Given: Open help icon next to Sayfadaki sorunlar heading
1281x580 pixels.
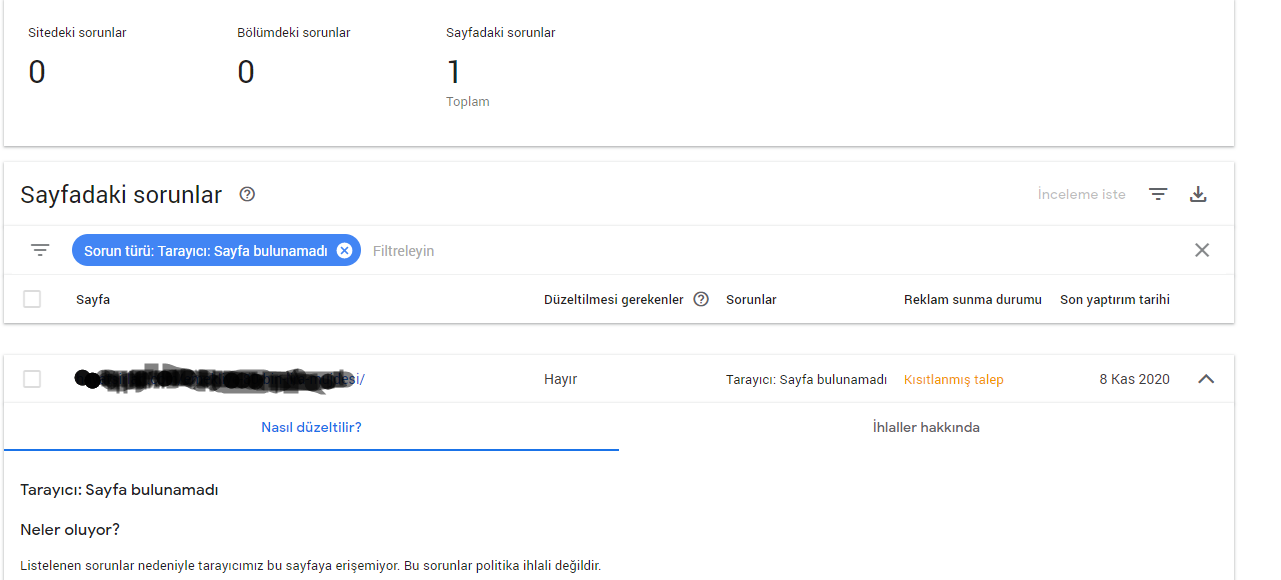Looking at the screenshot, I should (247, 194).
